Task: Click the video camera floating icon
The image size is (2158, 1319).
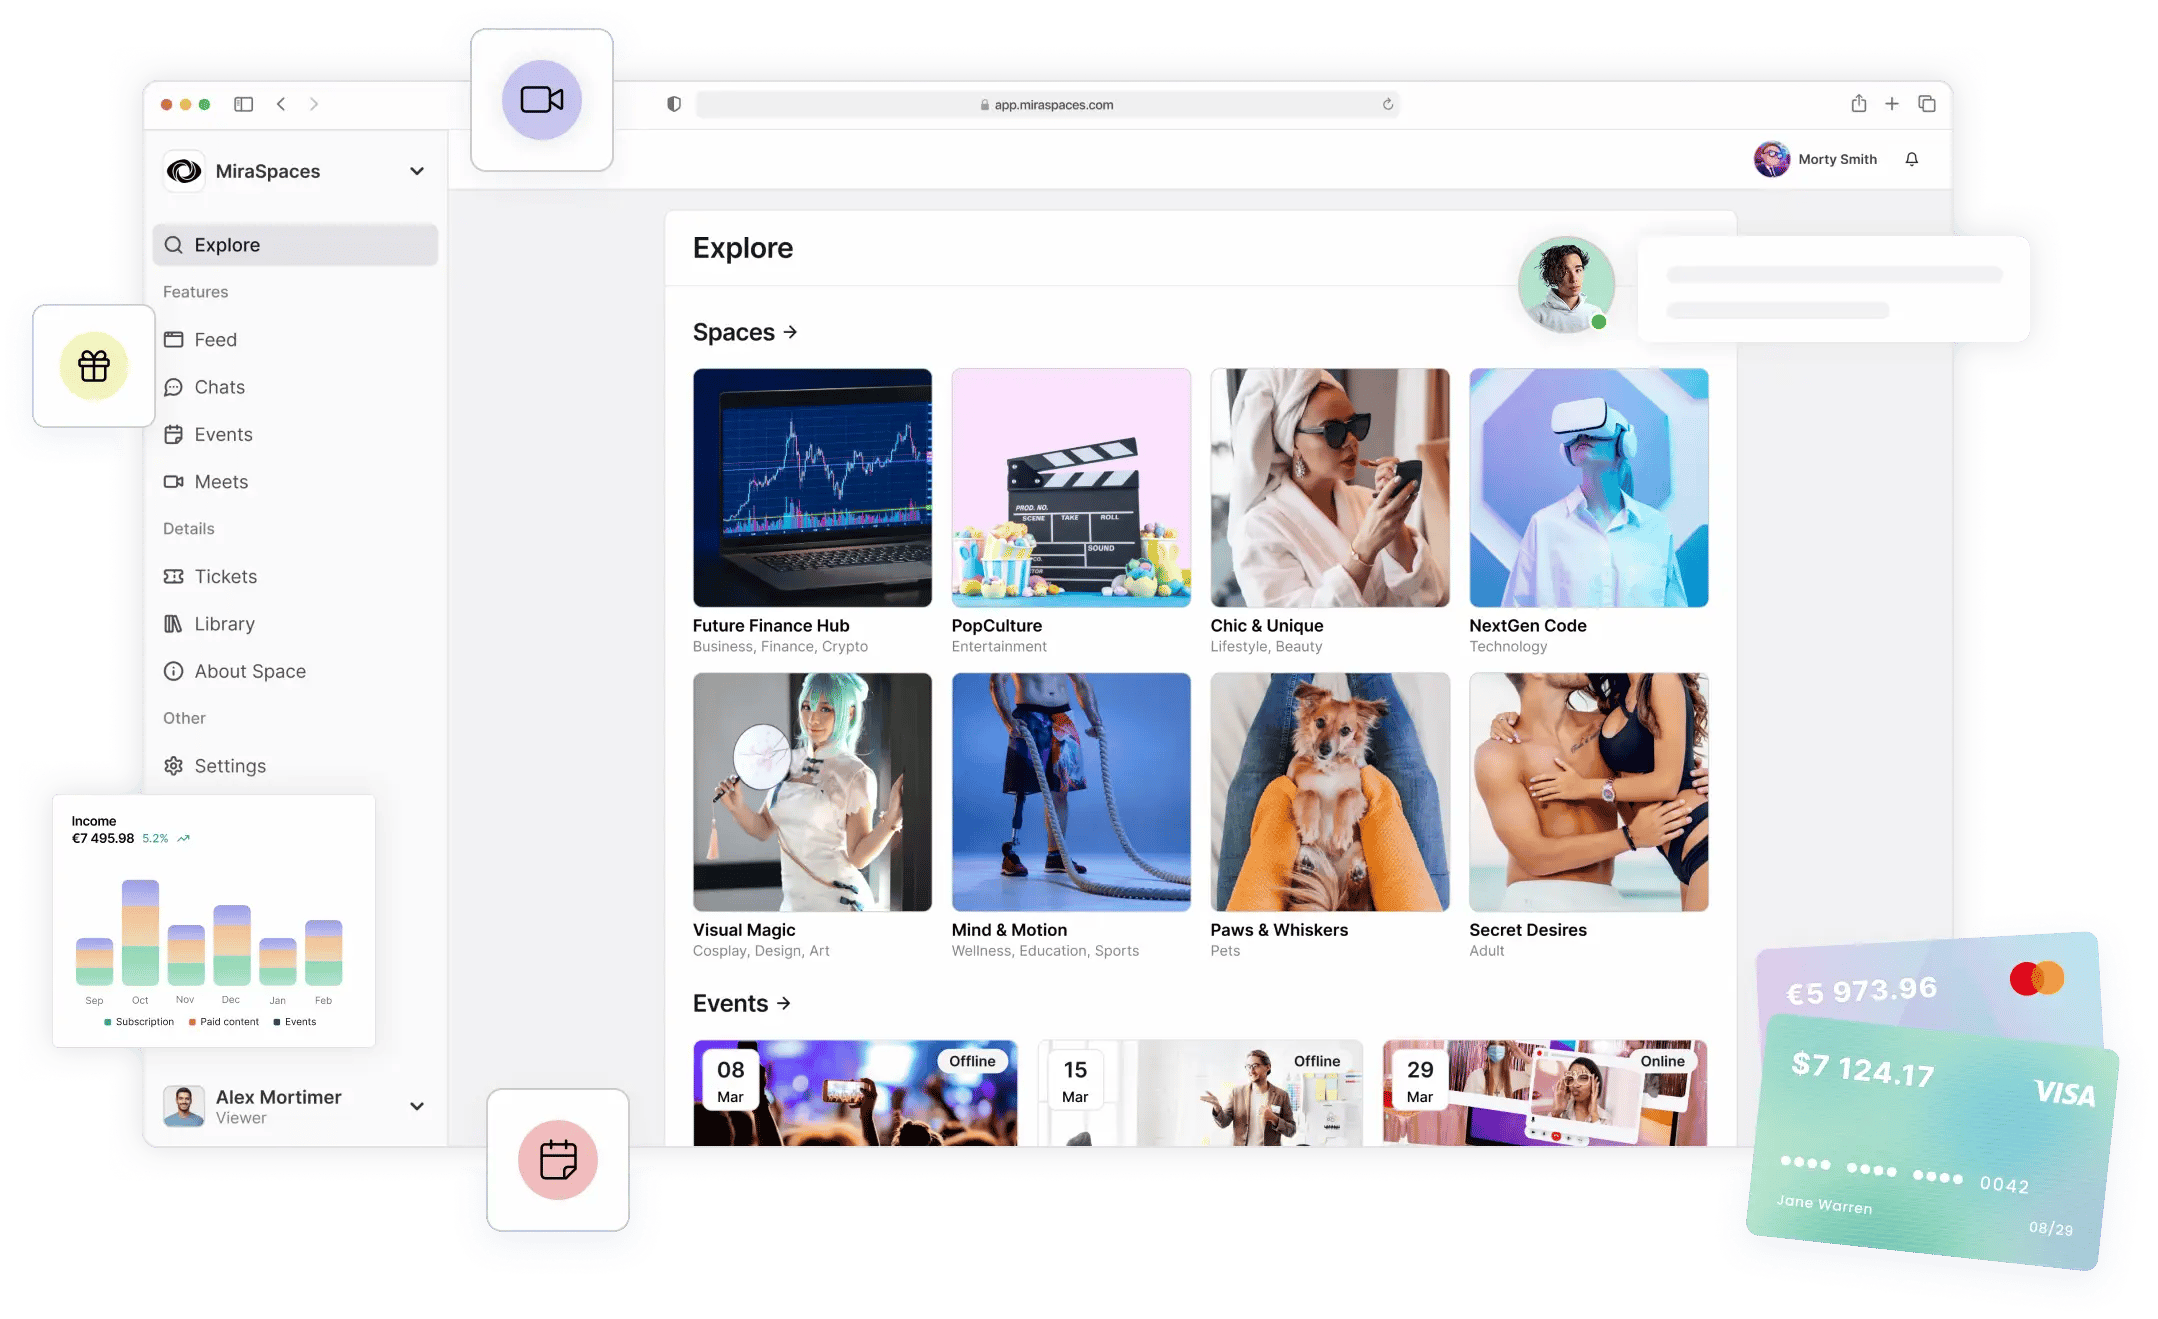Action: [541, 100]
